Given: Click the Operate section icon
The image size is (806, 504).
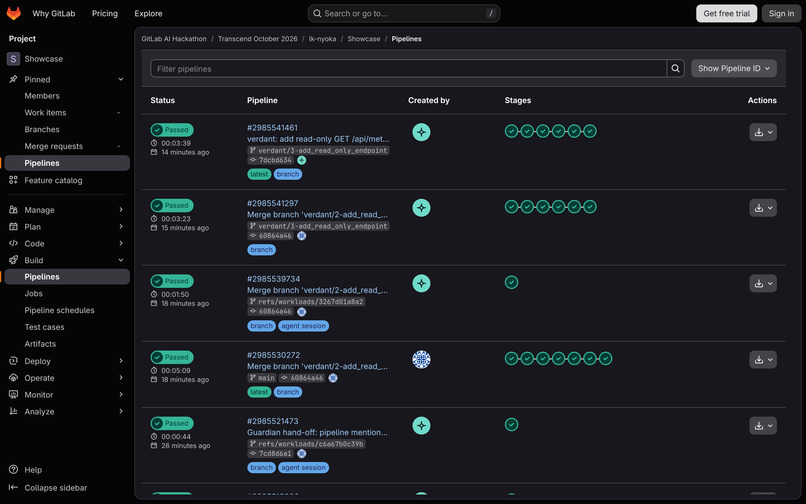Looking at the screenshot, I should (13, 377).
